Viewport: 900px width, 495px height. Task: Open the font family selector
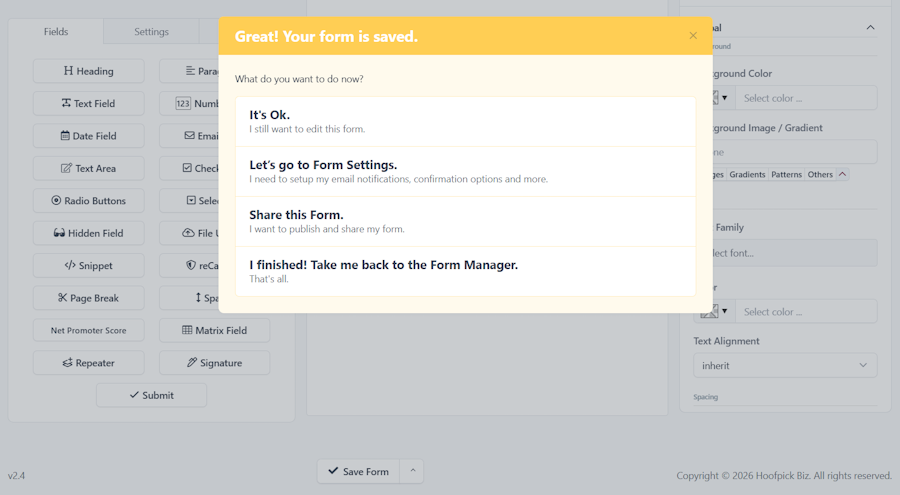[x=795, y=253]
